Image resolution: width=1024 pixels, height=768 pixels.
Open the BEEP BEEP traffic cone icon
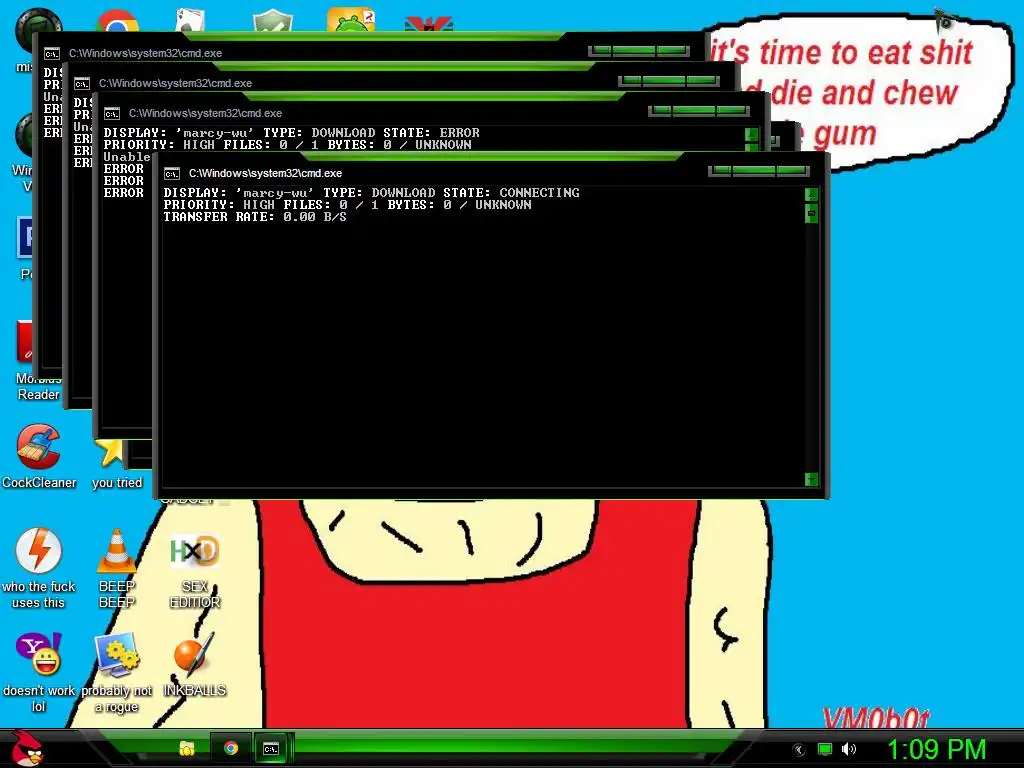click(117, 568)
